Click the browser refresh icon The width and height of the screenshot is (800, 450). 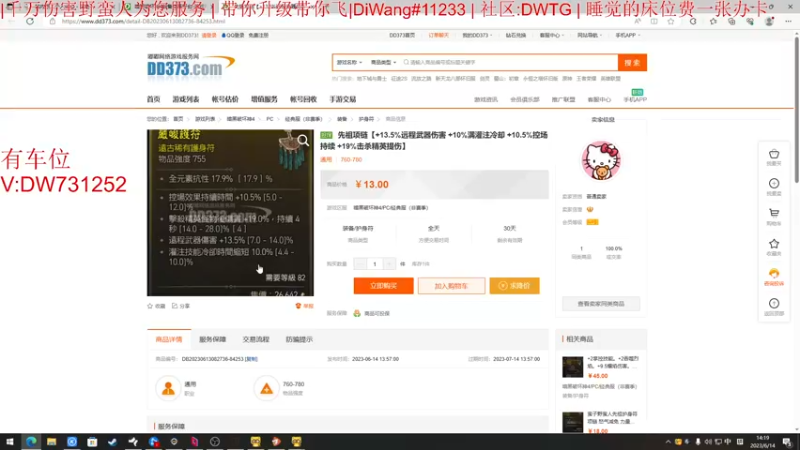coord(30,21)
